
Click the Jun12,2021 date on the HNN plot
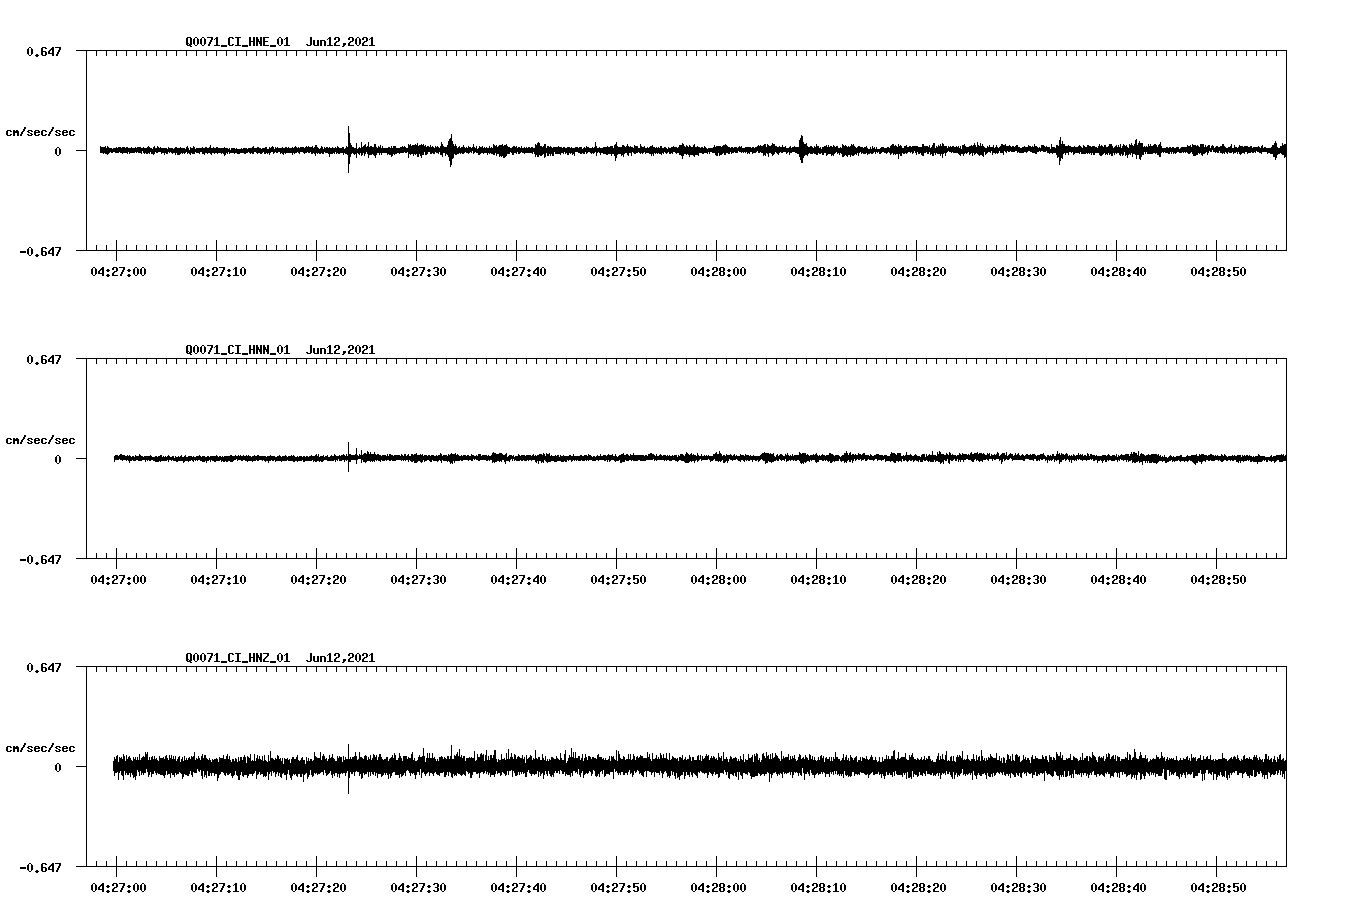(341, 350)
